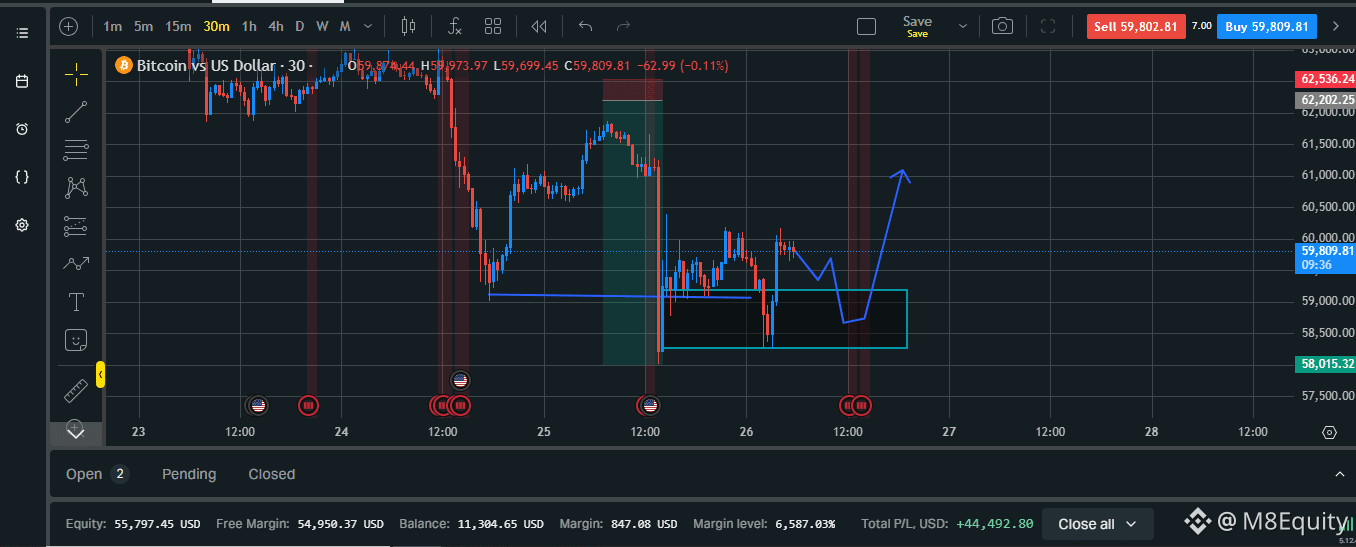Select the emoji sticker tool

click(x=76, y=340)
